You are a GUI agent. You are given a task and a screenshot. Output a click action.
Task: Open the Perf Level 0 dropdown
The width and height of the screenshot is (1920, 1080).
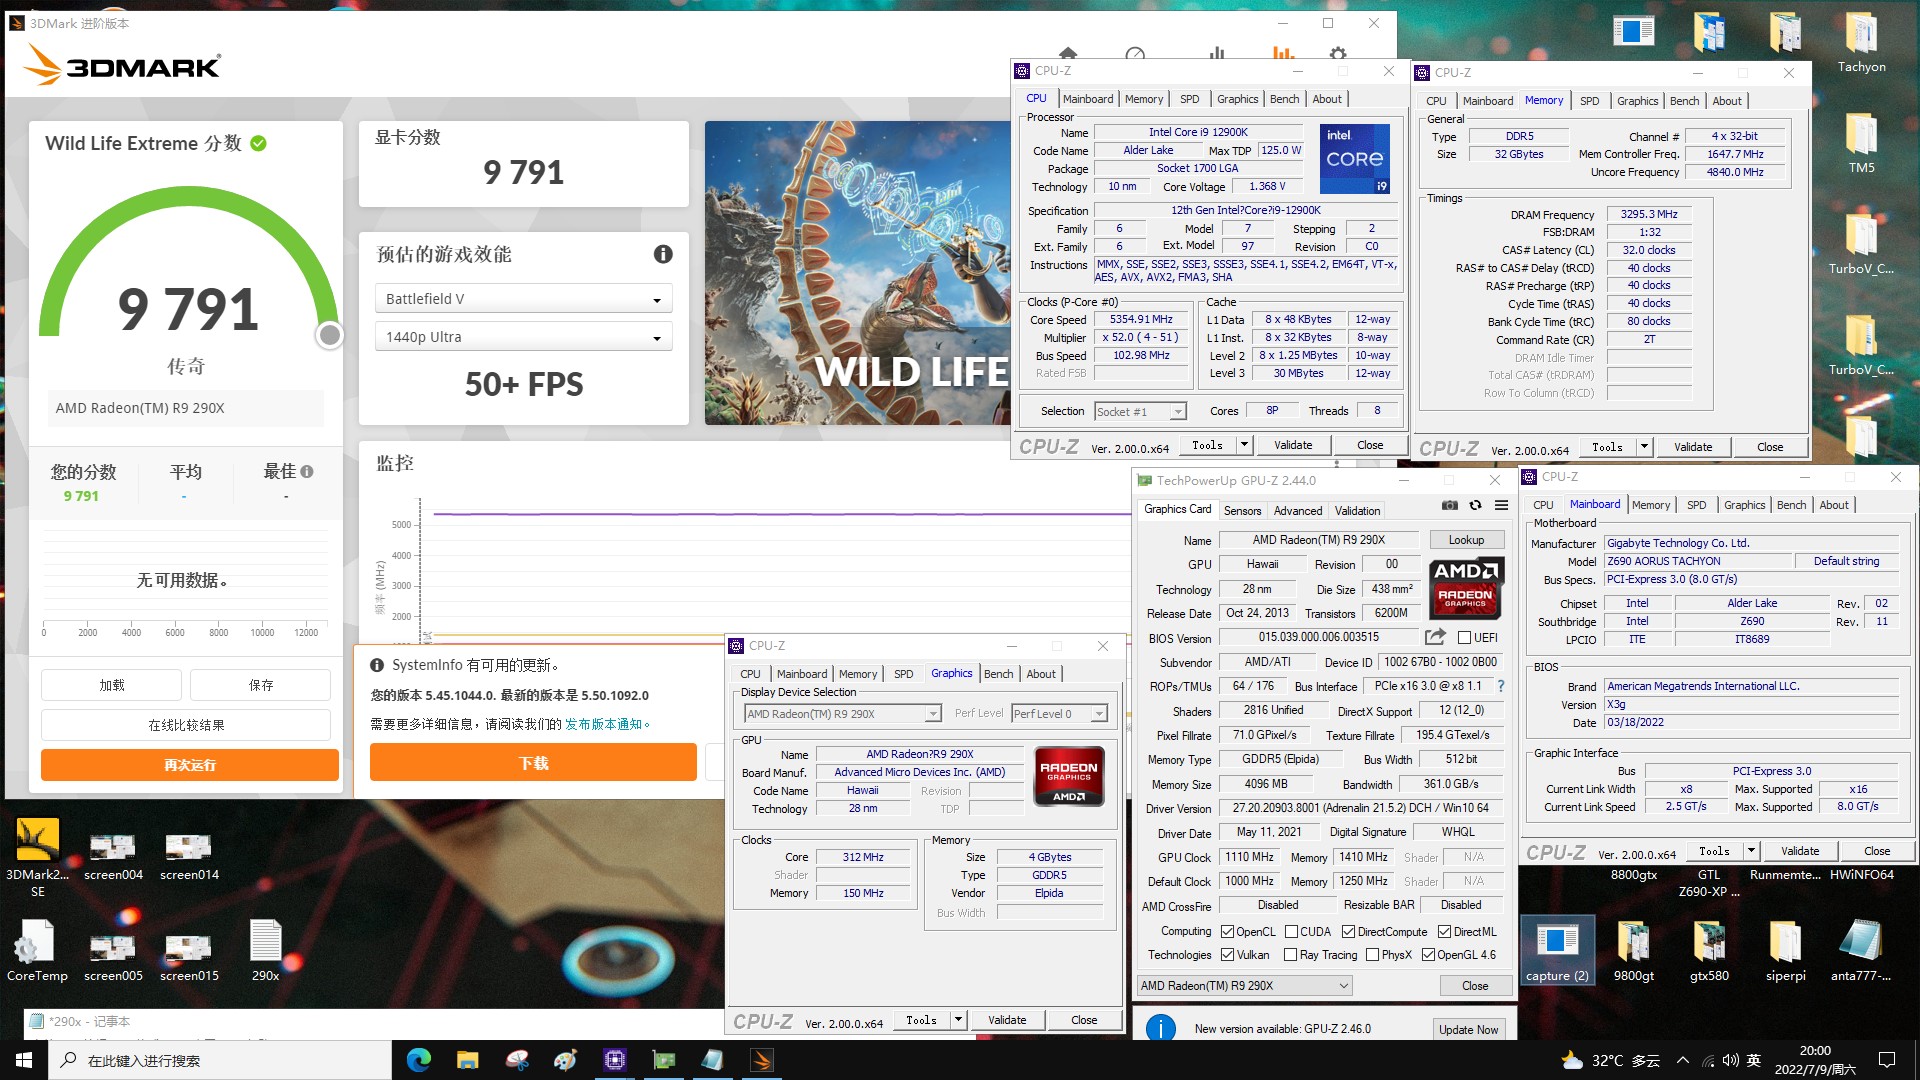(1059, 714)
